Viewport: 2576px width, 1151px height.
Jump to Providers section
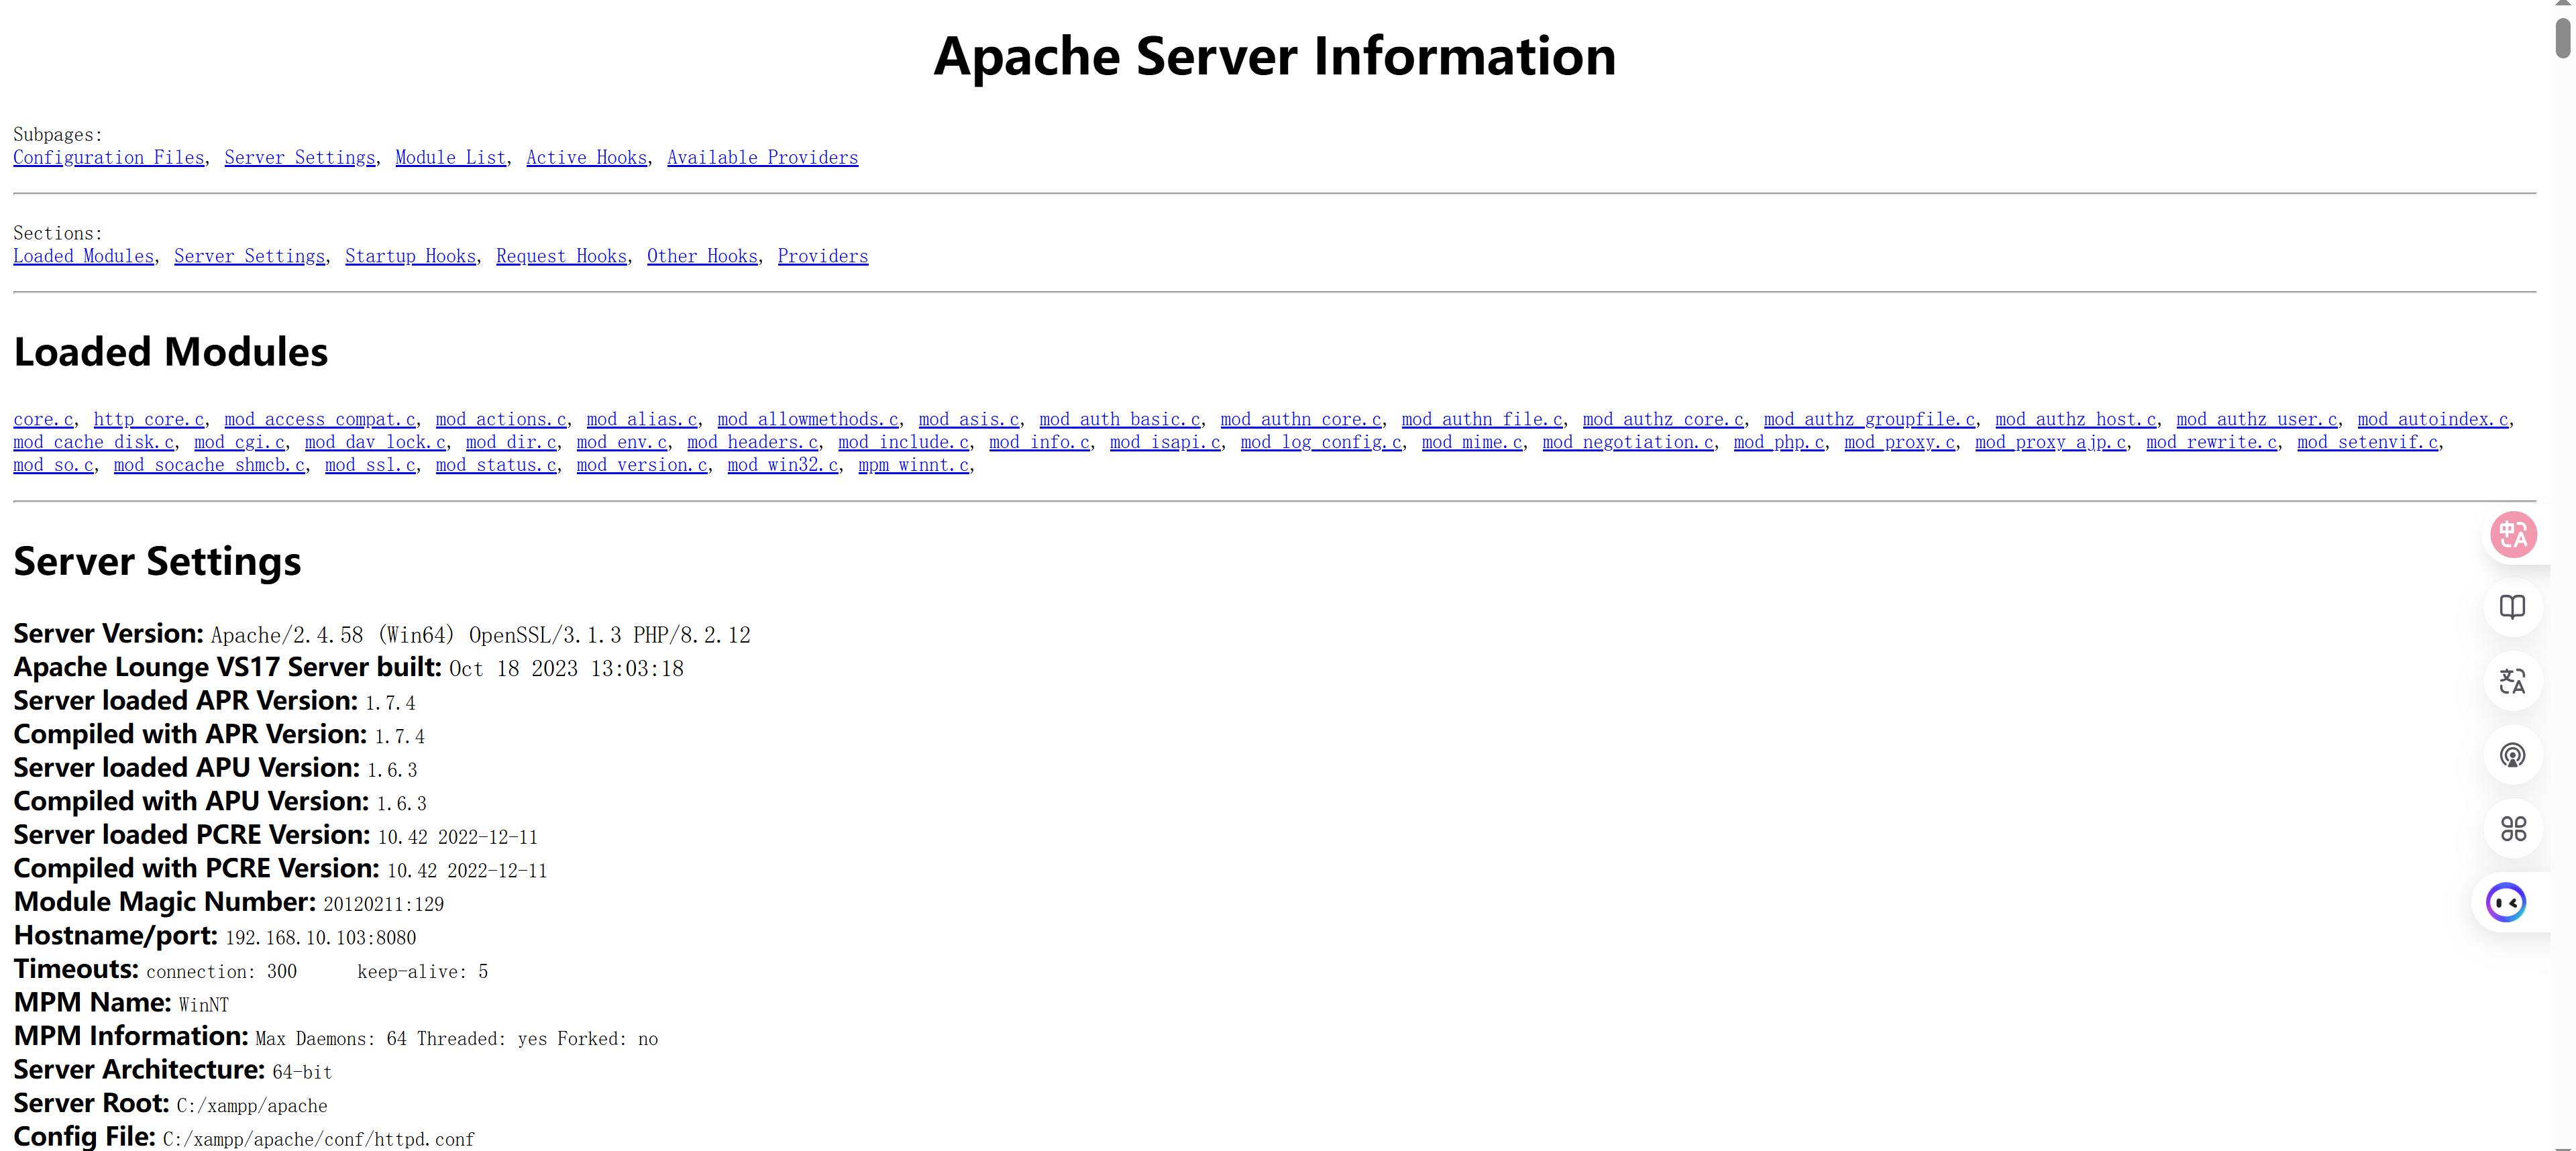823,256
